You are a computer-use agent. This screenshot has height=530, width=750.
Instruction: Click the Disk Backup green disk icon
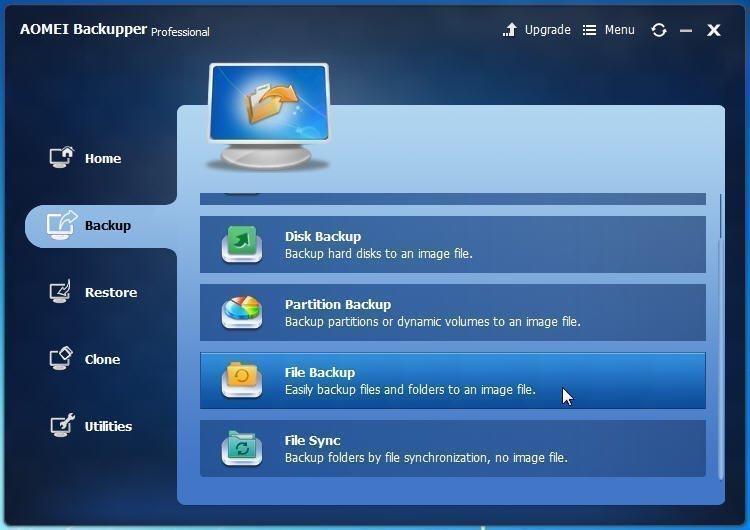[242, 244]
